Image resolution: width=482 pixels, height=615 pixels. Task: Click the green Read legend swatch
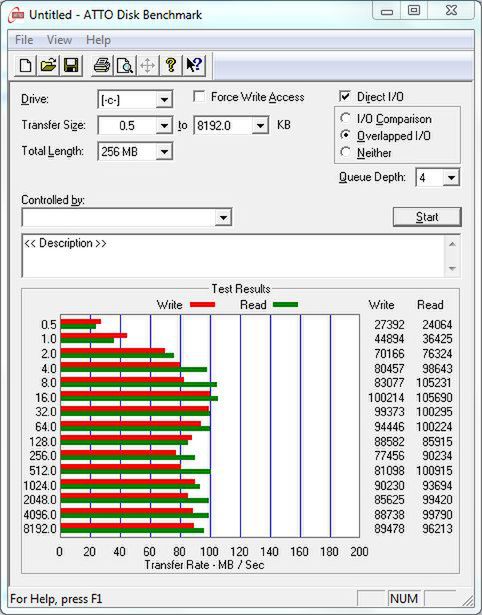285,305
